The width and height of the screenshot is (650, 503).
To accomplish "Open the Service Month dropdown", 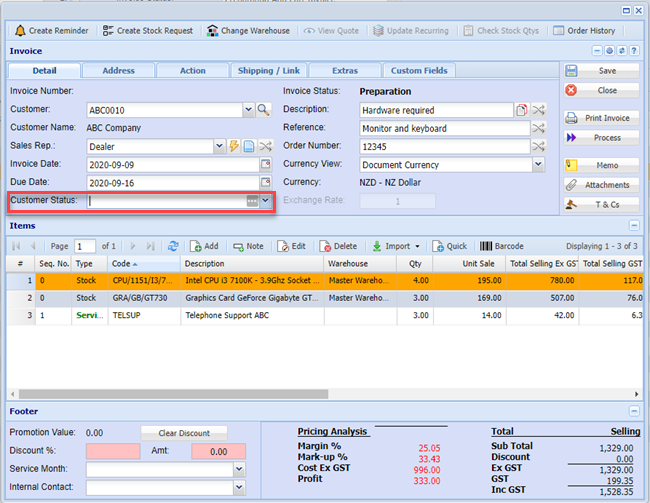I will (238, 469).
